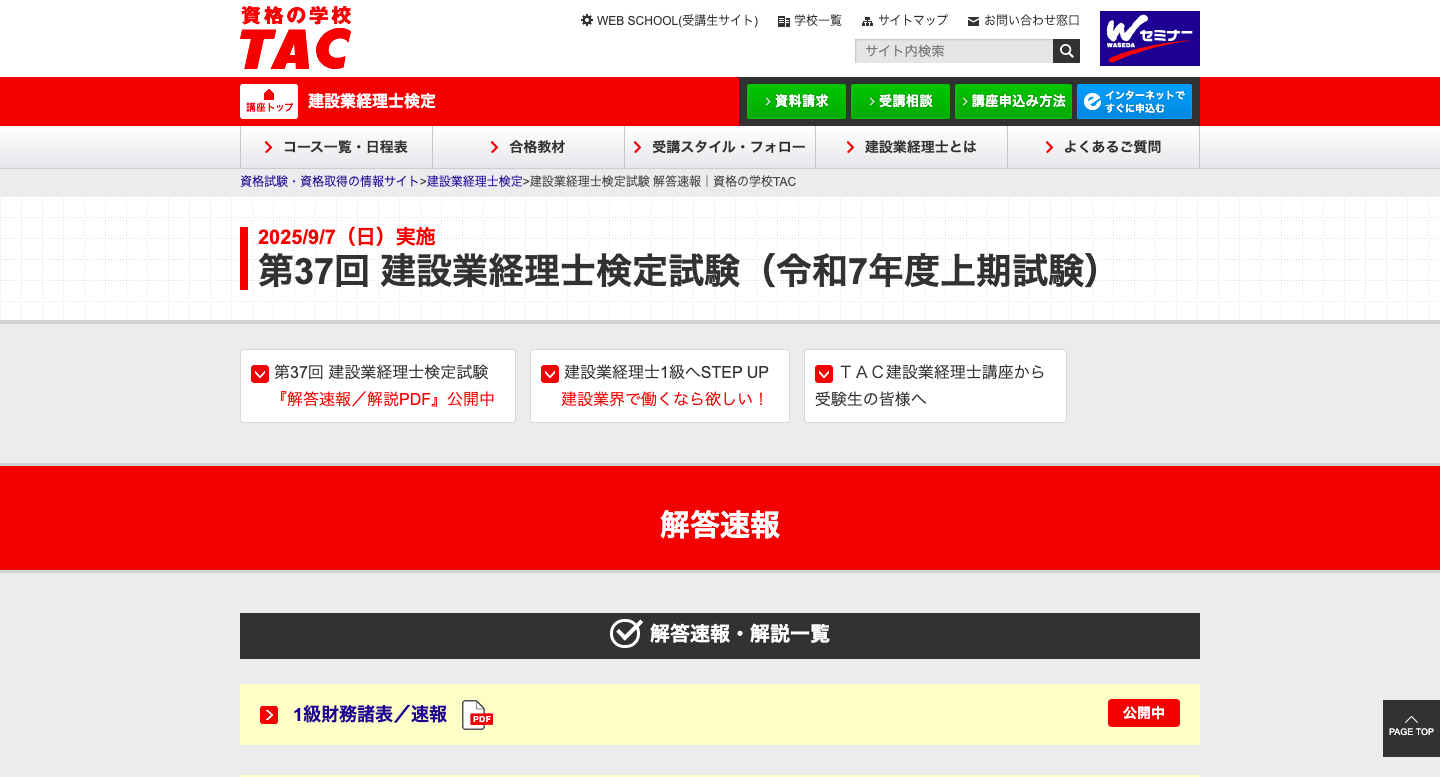This screenshot has height=777, width=1440.
Task: Jump to 建設業経理士1級へSTEP UP section
Action: click(x=659, y=386)
